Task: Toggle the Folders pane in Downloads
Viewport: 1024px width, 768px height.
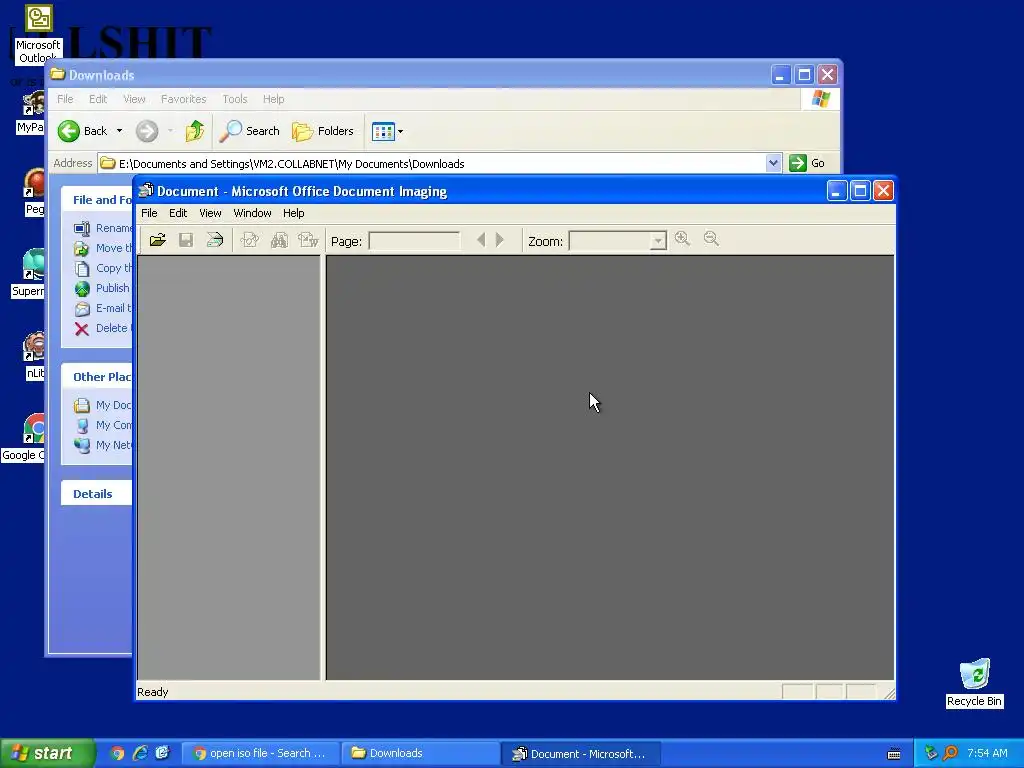Action: click(323, 131)
